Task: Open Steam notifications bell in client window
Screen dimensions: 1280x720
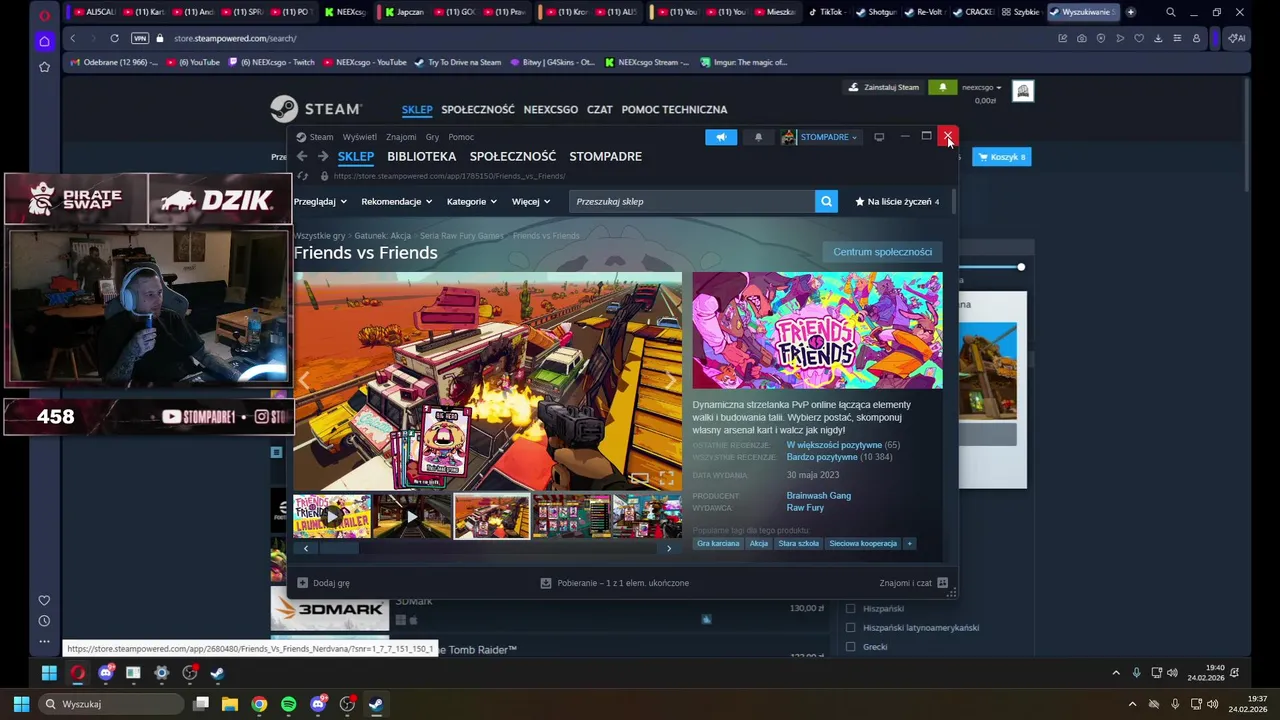Action: [x=758, y=137]
